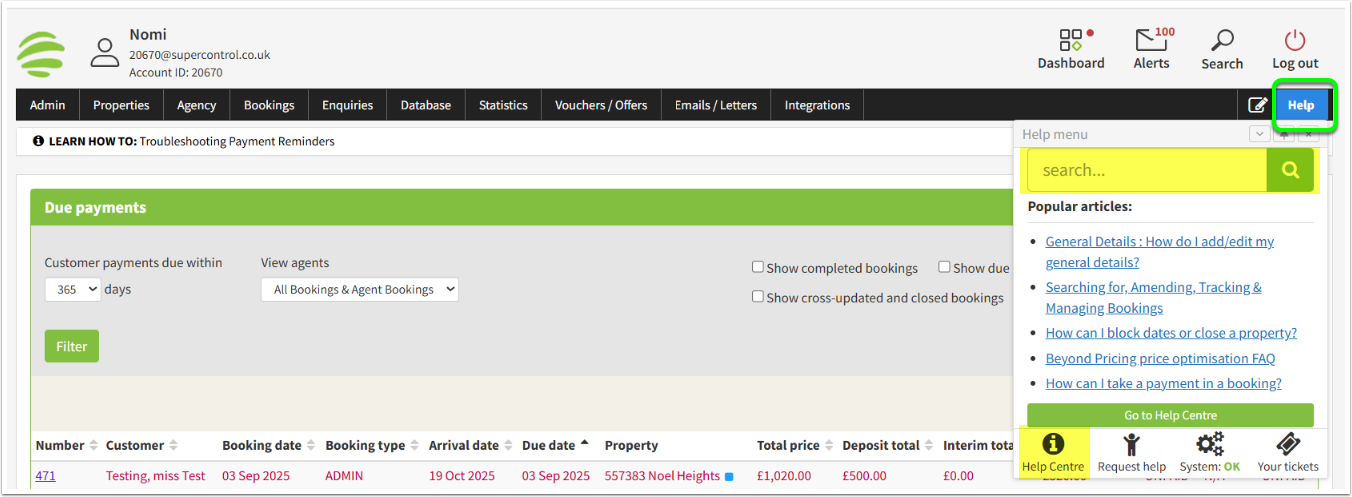Image resolution: width=1352 pixels, height=497 pixels.
Task: Open the 365 days dropdown
Action: coord(73,289)
